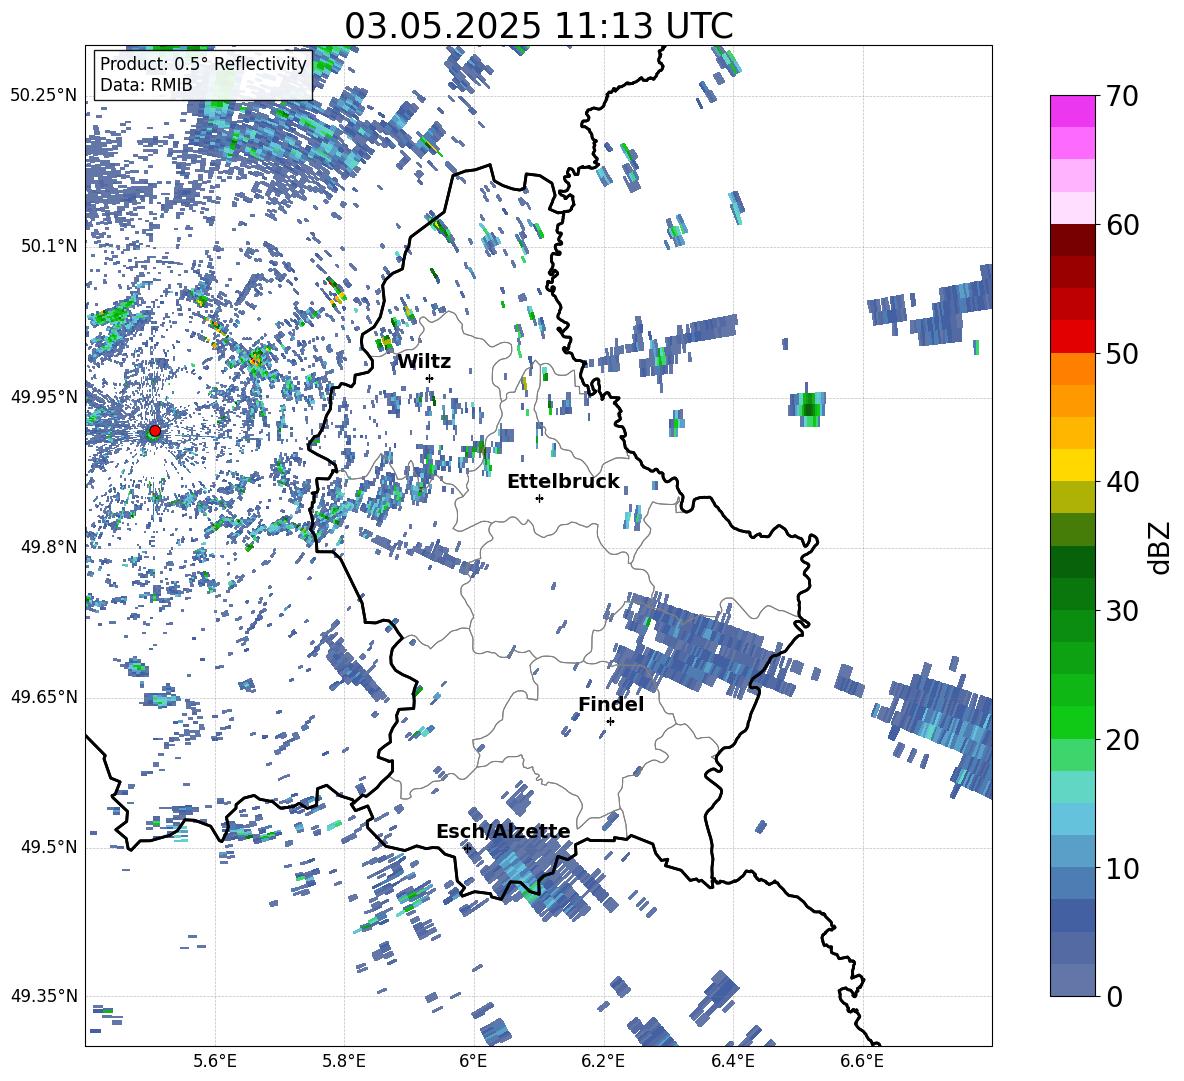
Task: Click the 49.95°N latitude label
Action: 44,396
